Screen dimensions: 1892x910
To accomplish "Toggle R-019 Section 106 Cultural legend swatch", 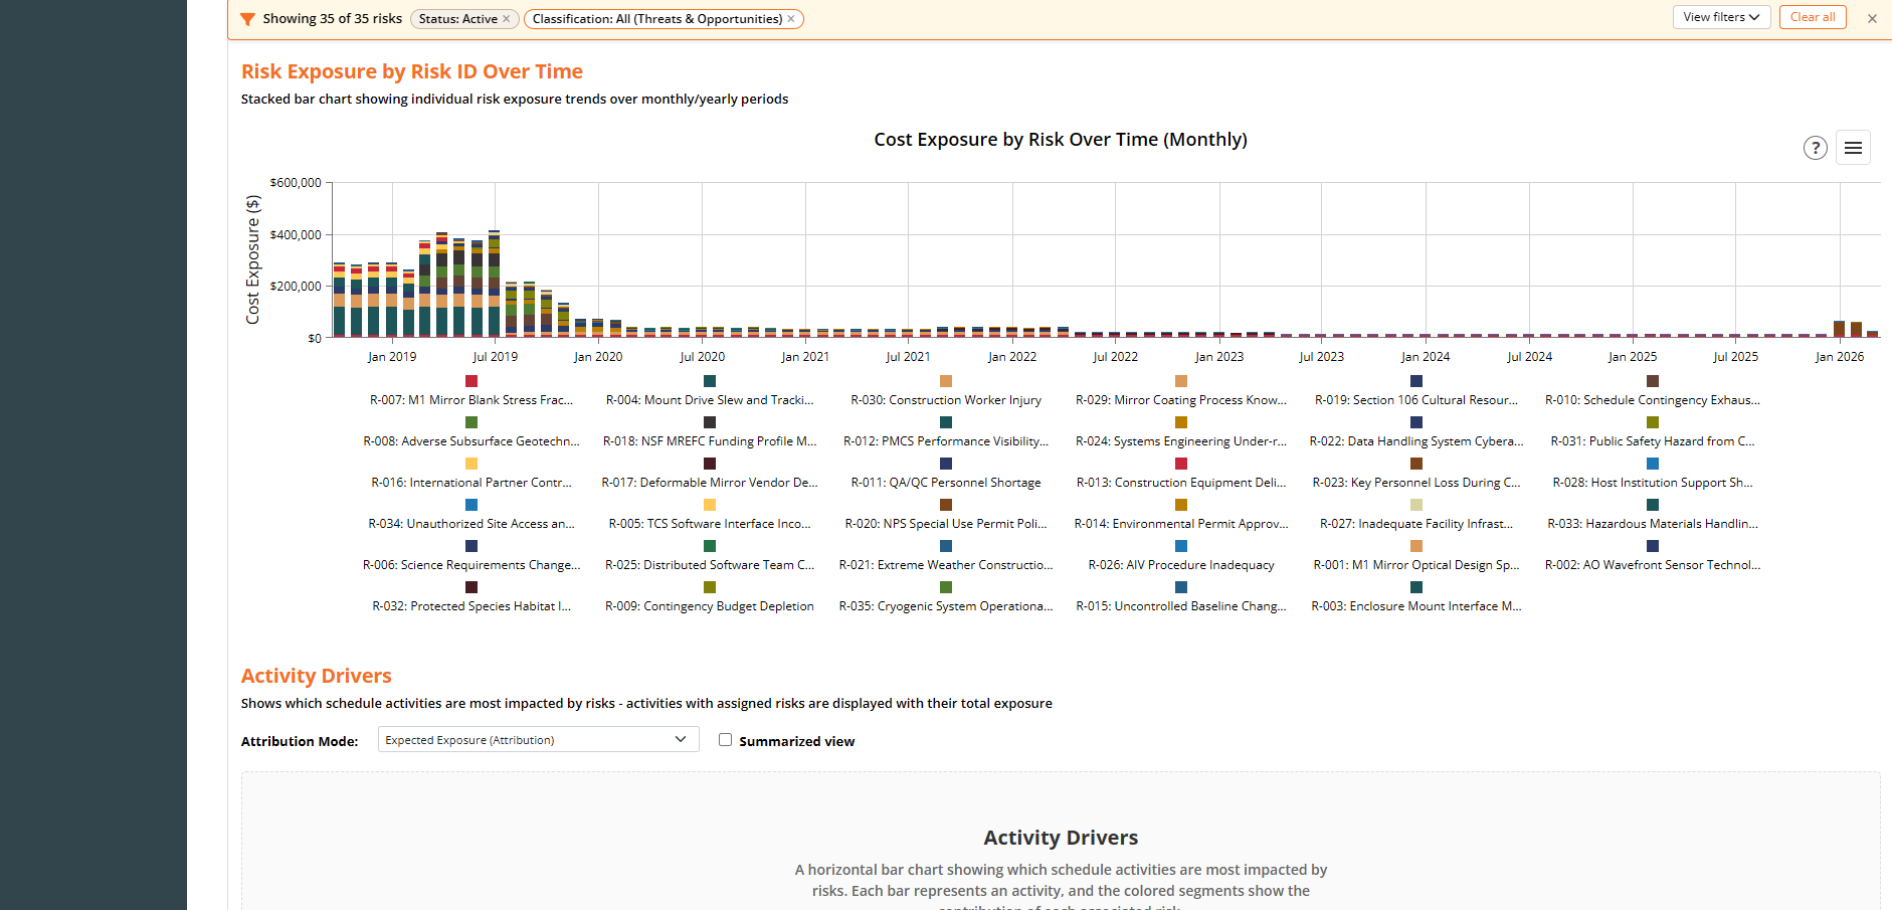I will pos(1416,381).
